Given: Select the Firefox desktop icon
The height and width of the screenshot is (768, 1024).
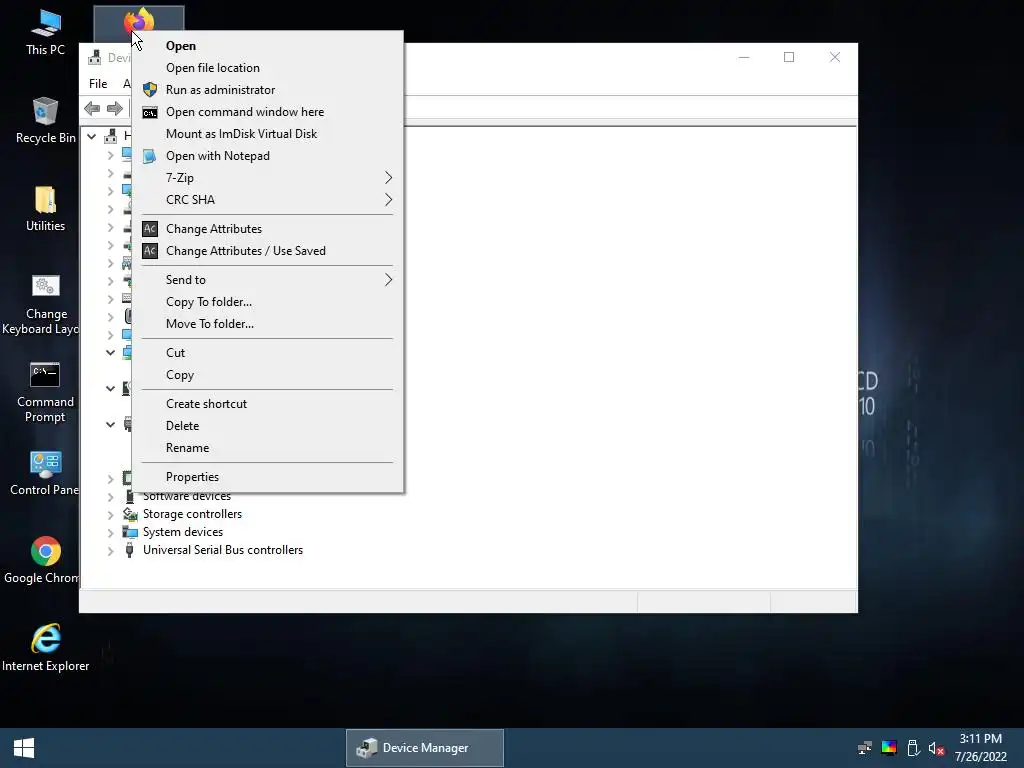Looking at the screenshot, I should (x=138, y=21).
